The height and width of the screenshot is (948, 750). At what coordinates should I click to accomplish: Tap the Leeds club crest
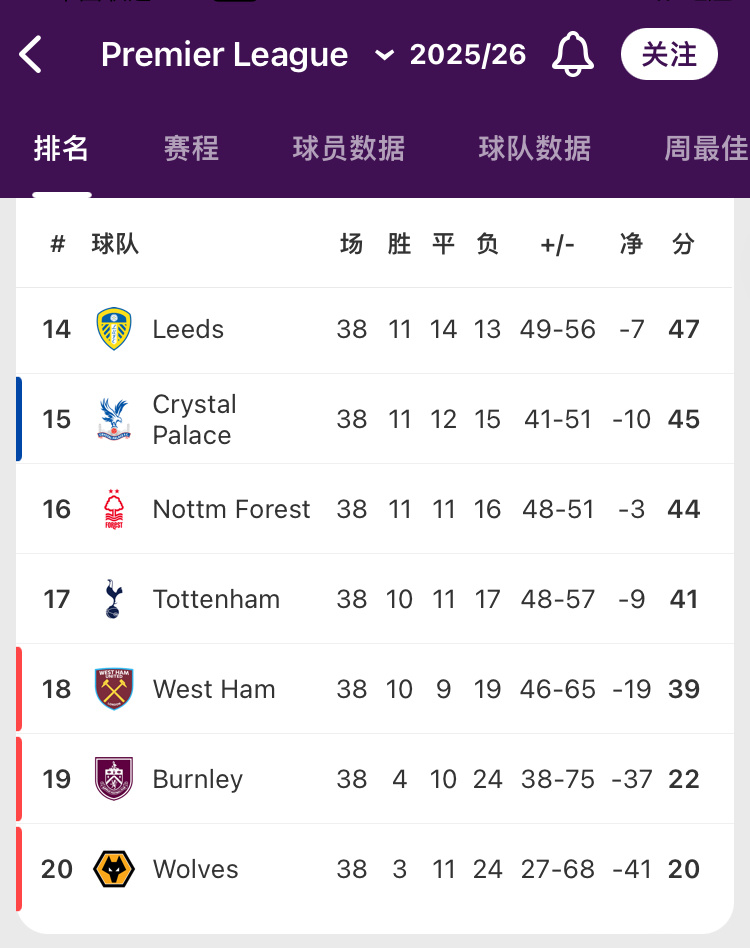[x=114, y=329]
